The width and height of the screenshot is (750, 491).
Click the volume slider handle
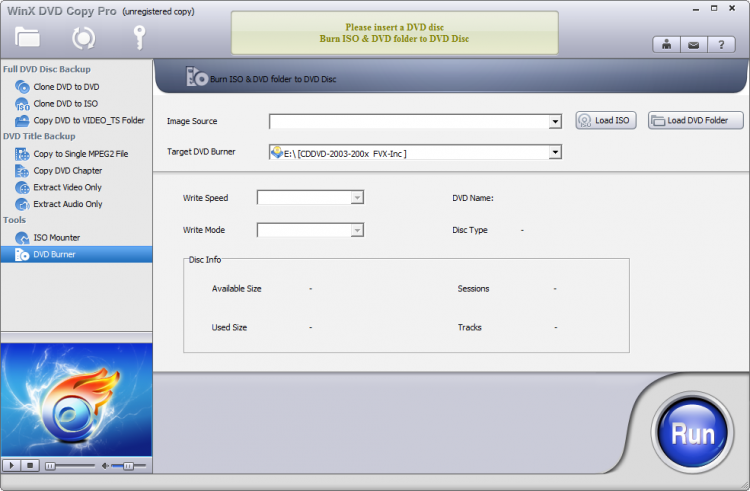click(x=128, y=466)
